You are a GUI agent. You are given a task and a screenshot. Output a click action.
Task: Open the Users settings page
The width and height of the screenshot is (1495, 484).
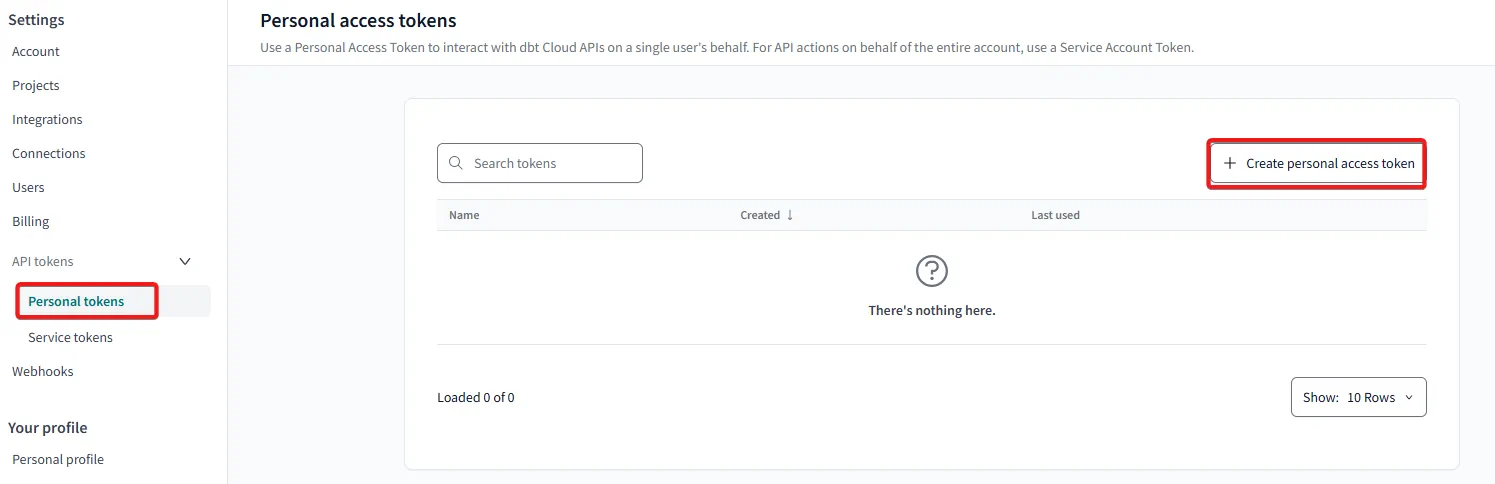28,187
